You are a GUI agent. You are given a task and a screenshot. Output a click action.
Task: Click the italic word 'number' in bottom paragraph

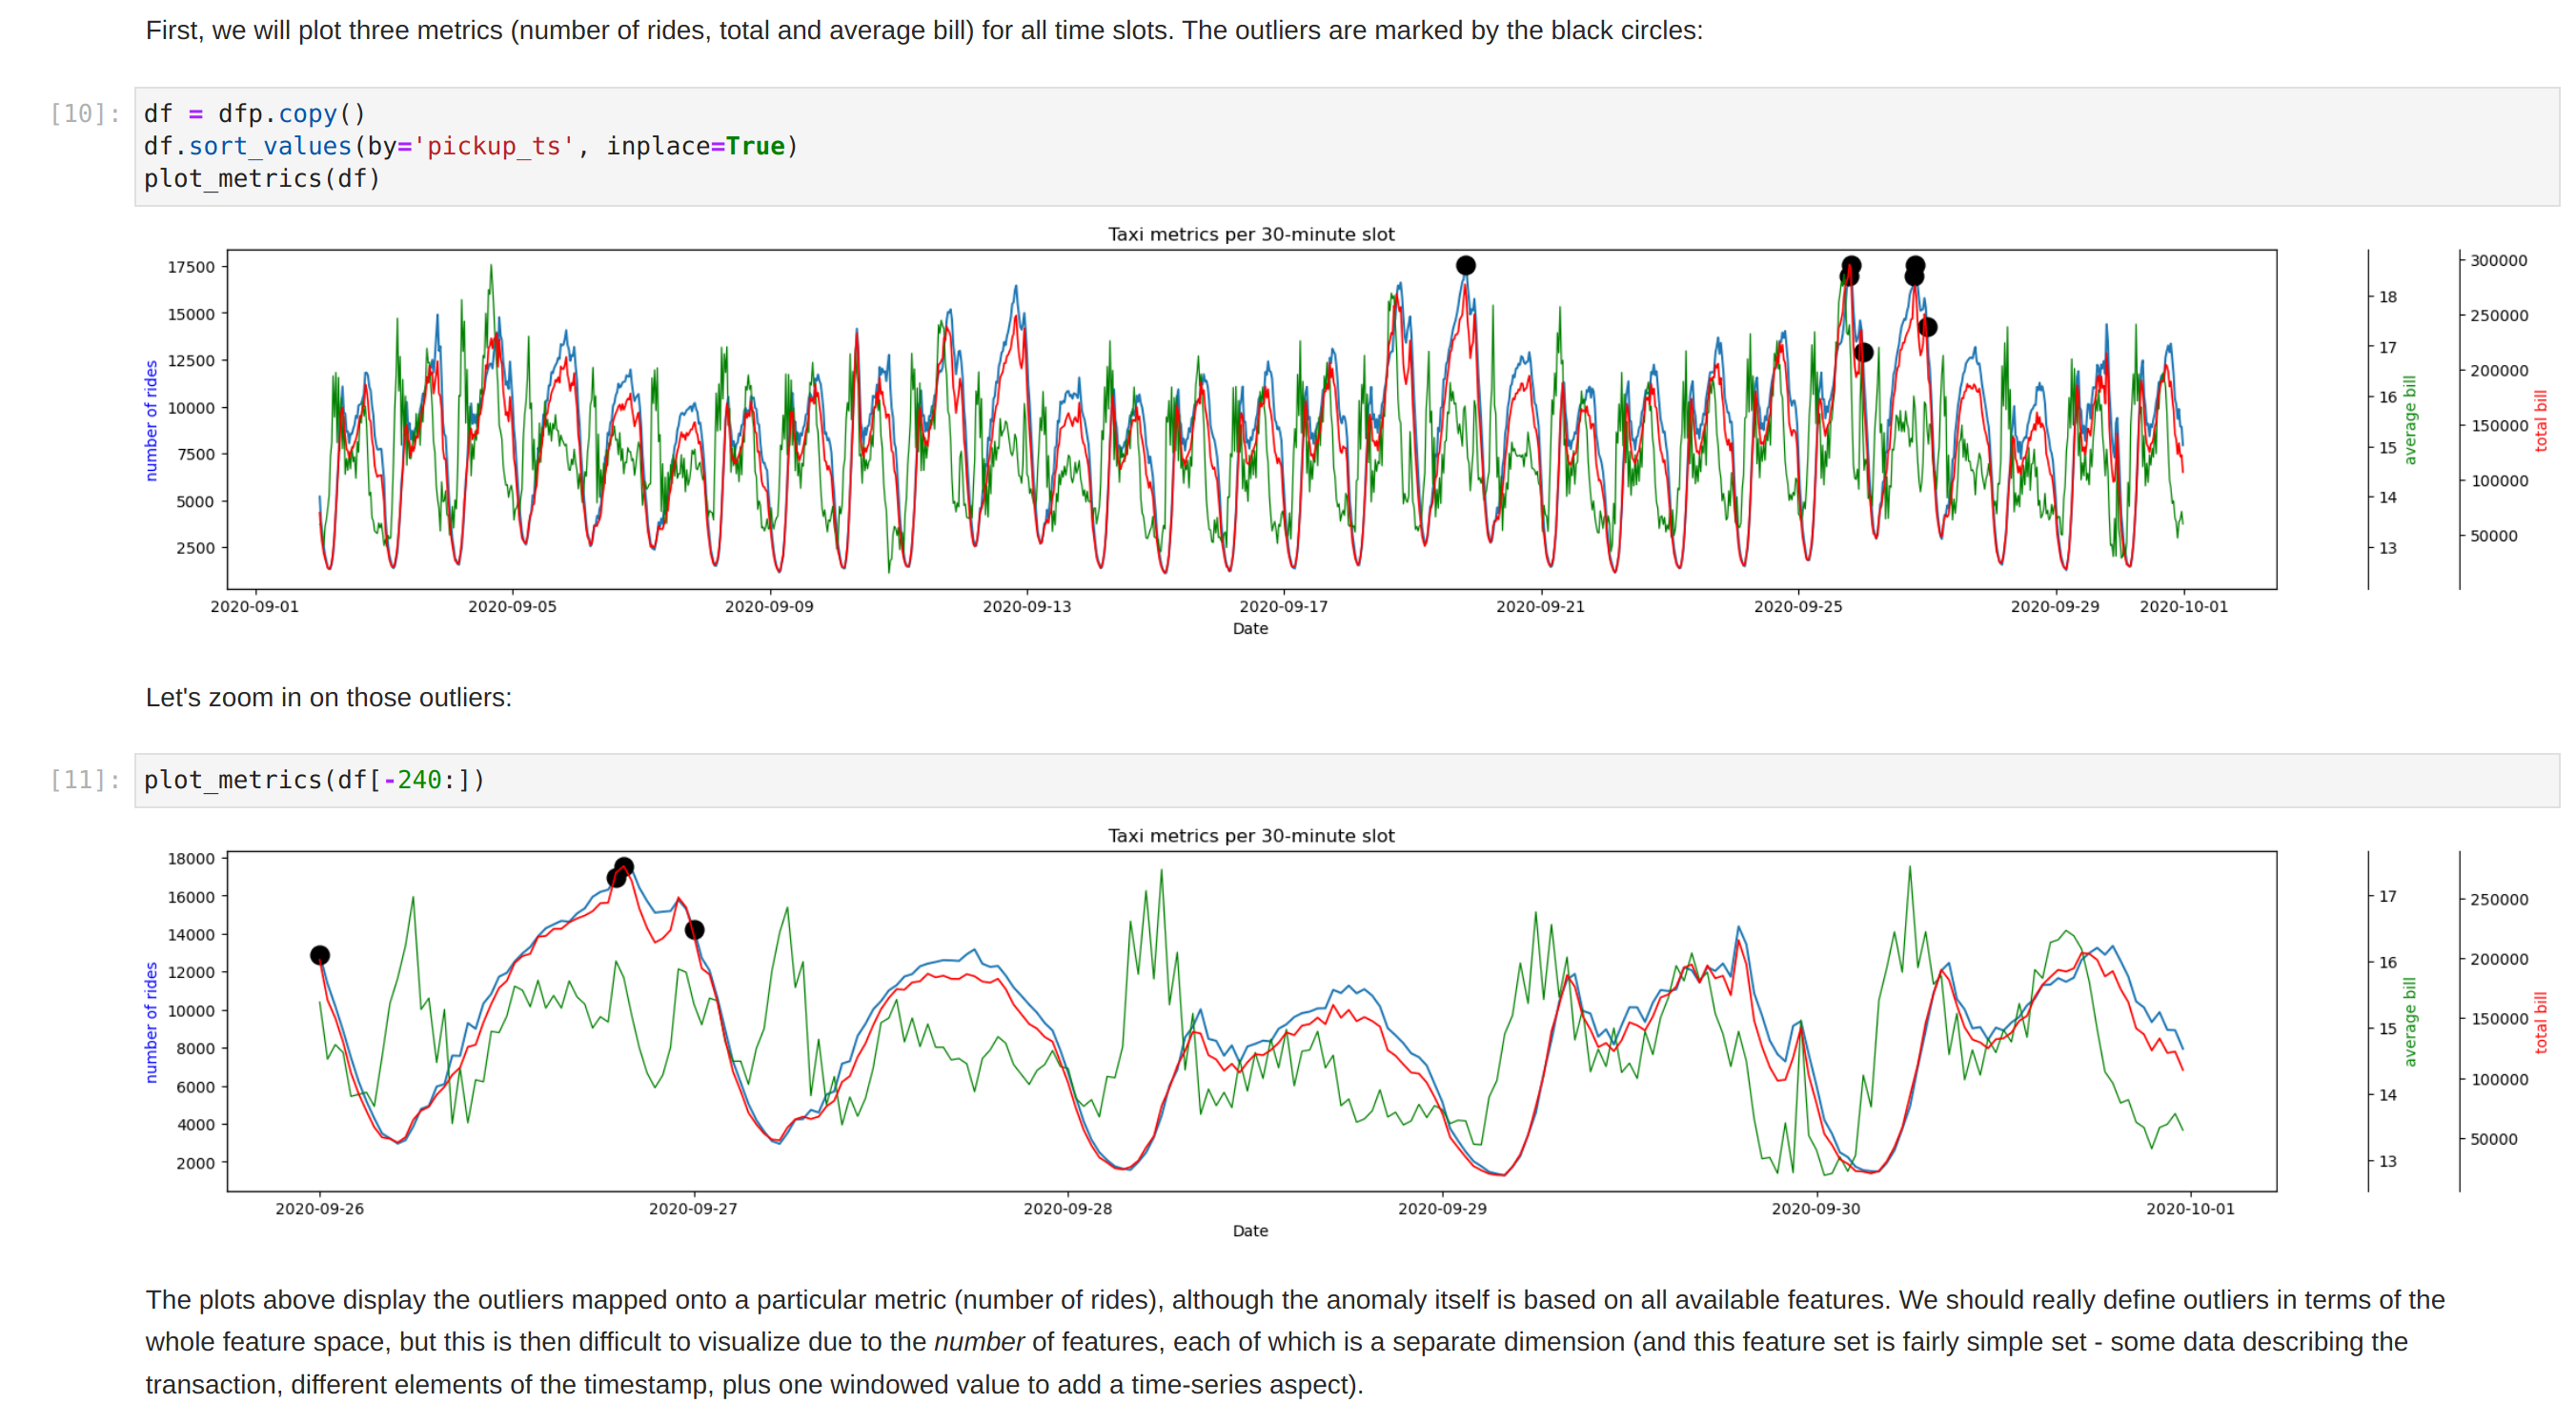(978, 1342)
